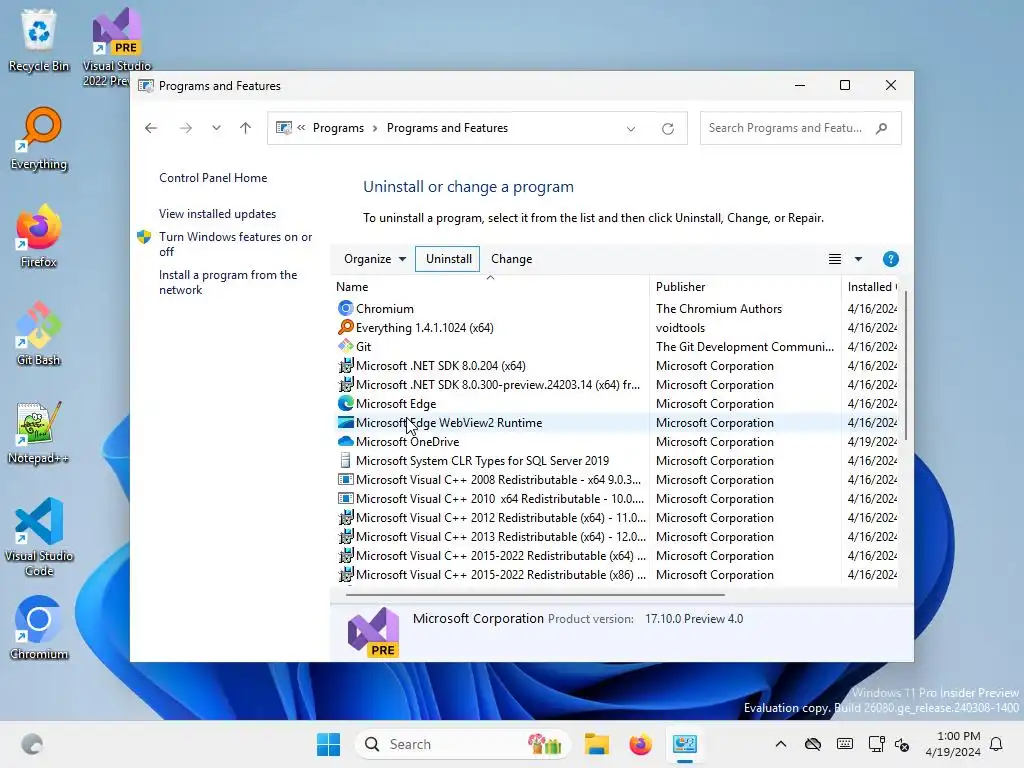Image resolution: width=1024 pixels, height=768 pixels.
Task: Open the Git Bash desktop shortcut
Action: (39, 334)
